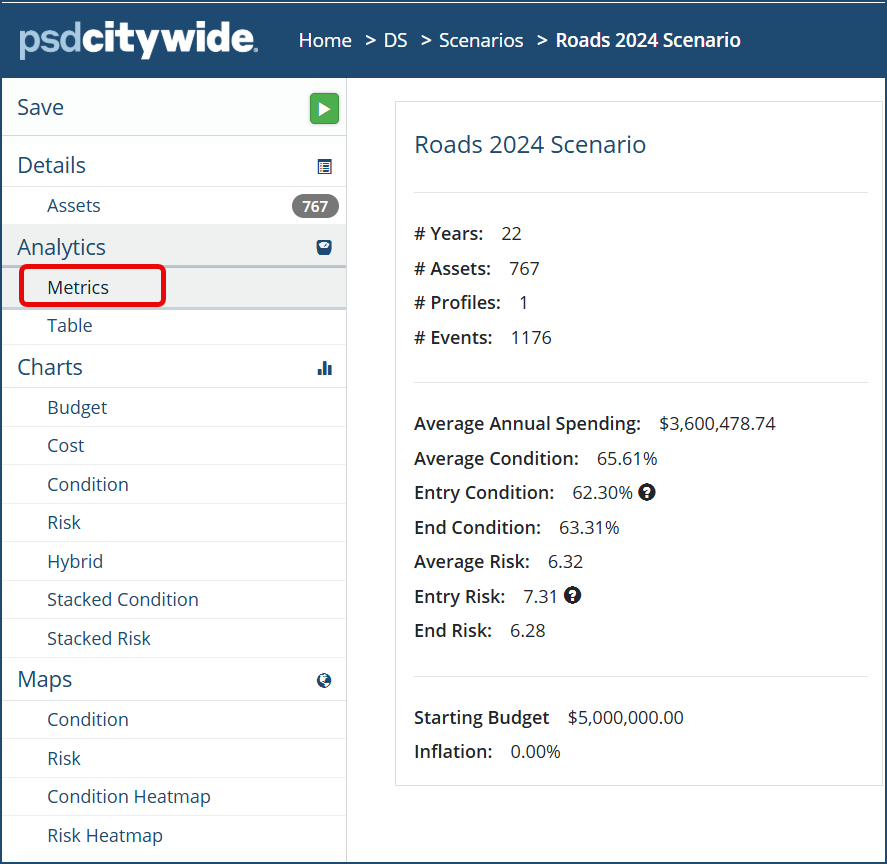Collapse the Analytics section header
887x864 pixels.
[174, 247]
